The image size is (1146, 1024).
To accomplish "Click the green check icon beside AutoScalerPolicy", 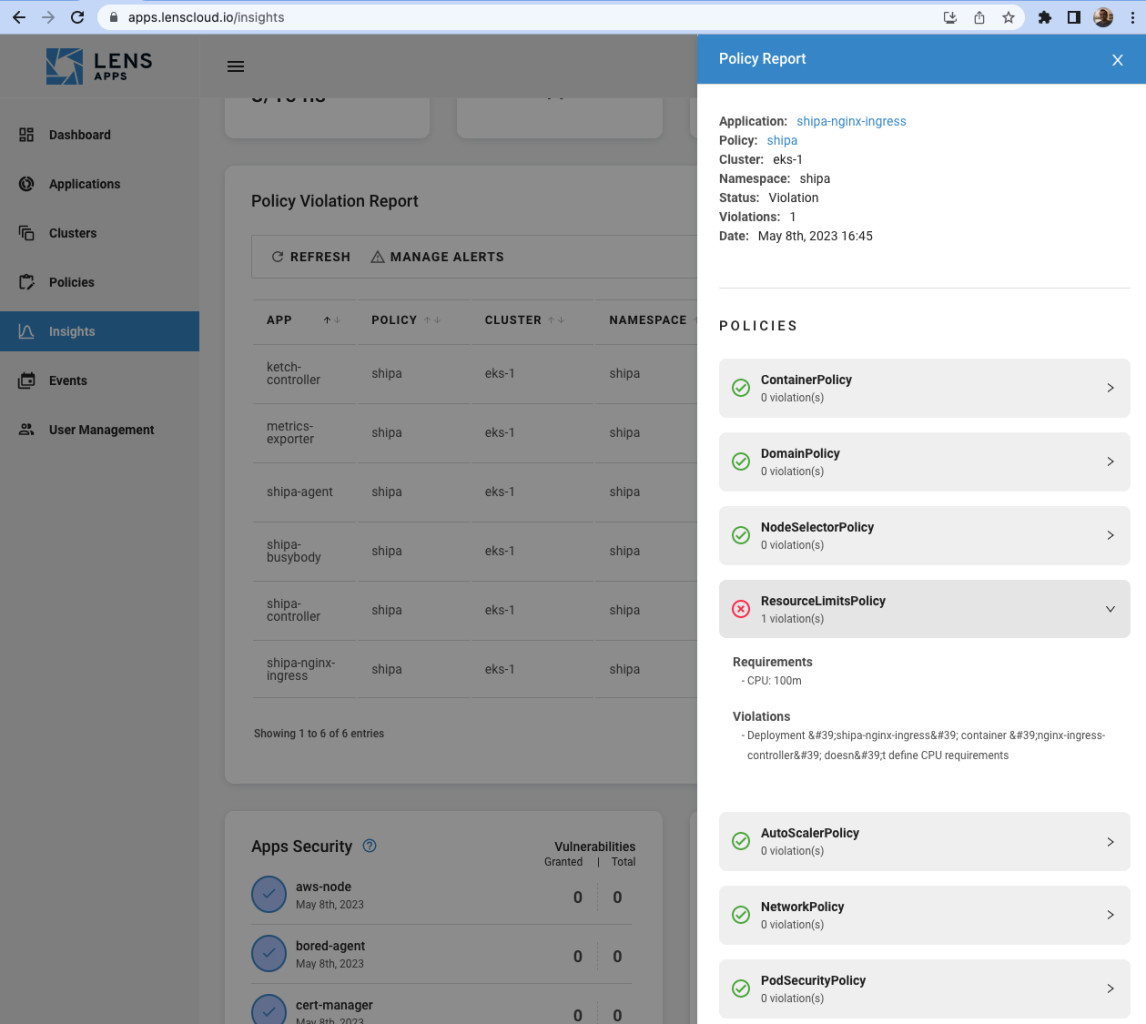I will point(740,842).
